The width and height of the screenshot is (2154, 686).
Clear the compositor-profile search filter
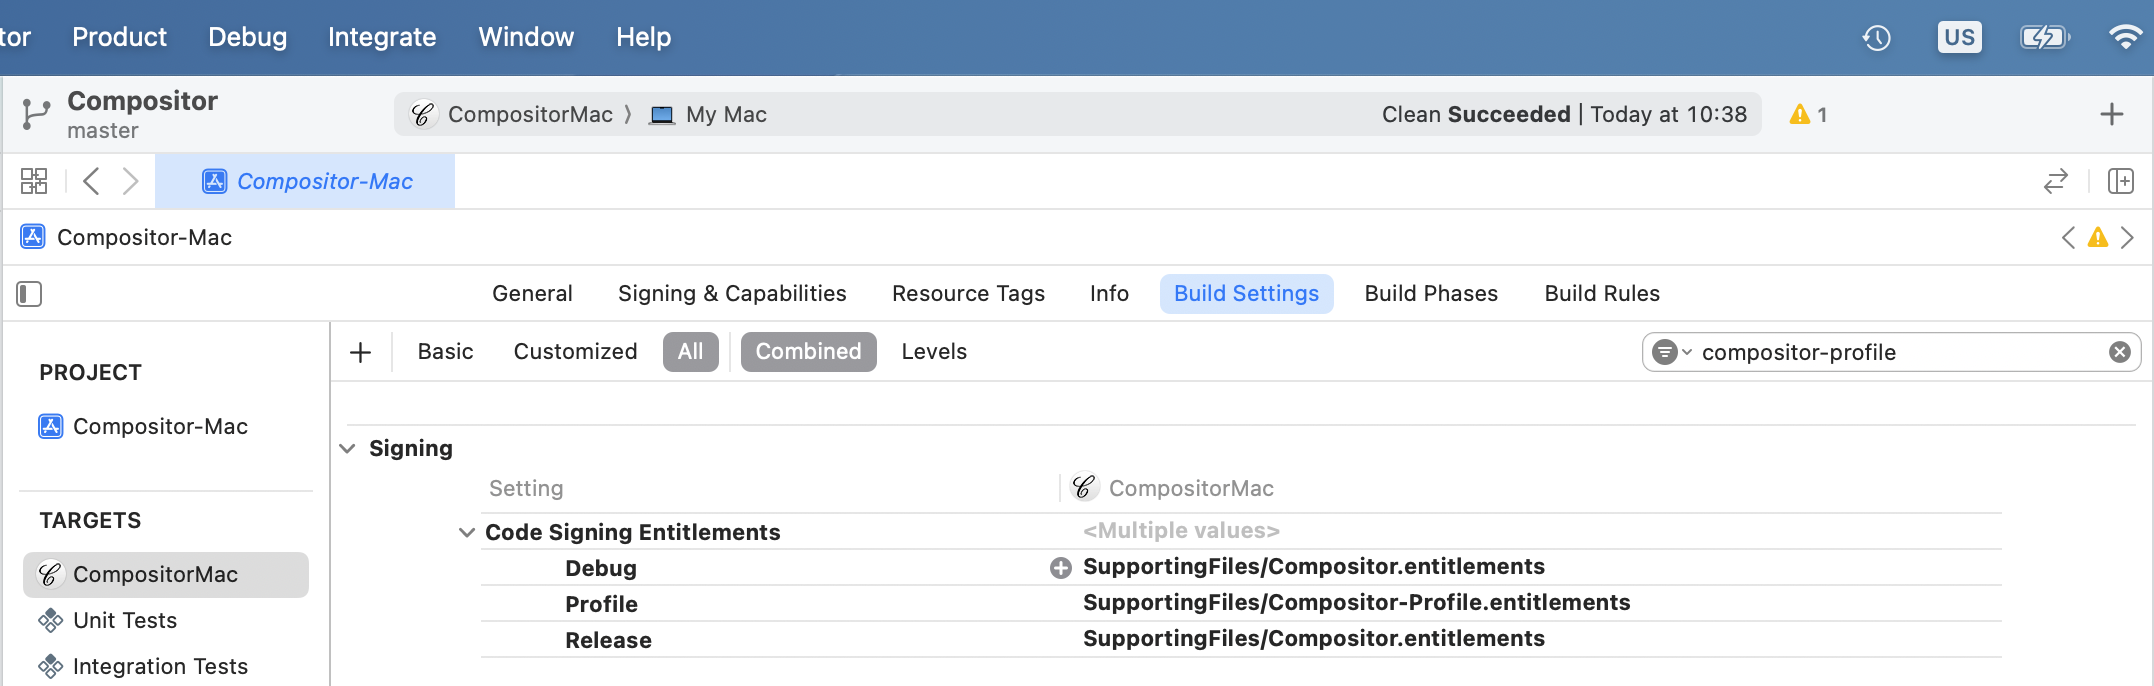point(2119,352)
